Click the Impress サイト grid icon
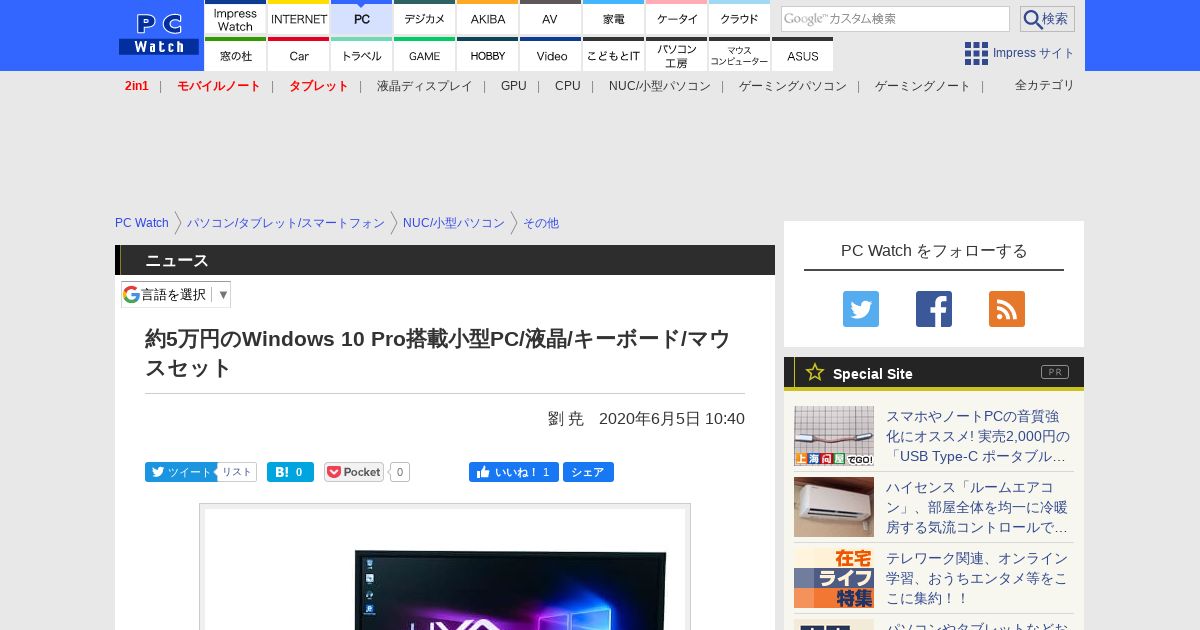1200x630 pixels. click(976, 53)
